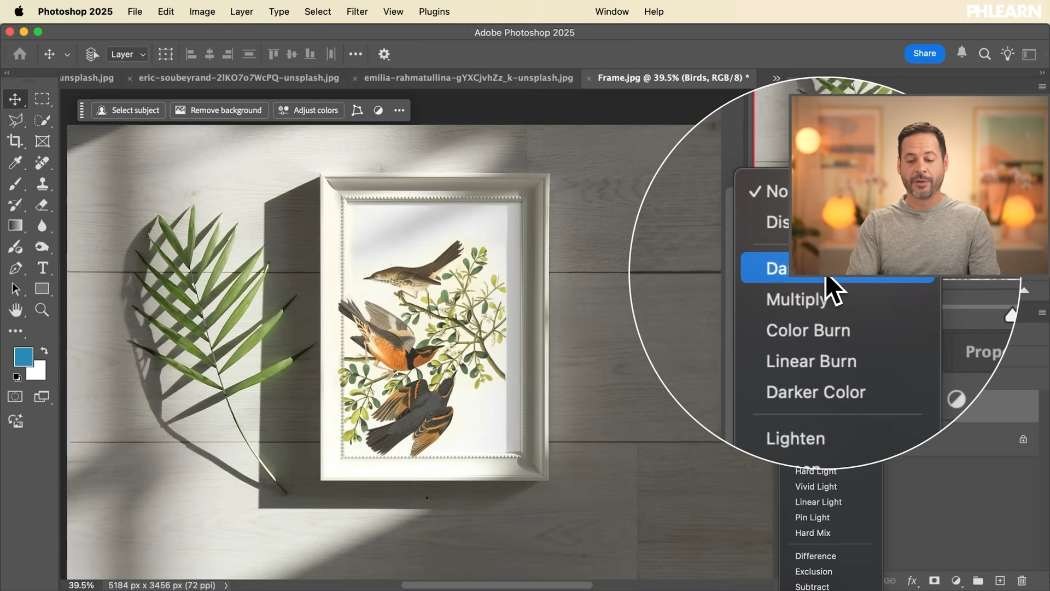Select the Eraser tool
The image size is (1050, 591).
click(42, 205)
